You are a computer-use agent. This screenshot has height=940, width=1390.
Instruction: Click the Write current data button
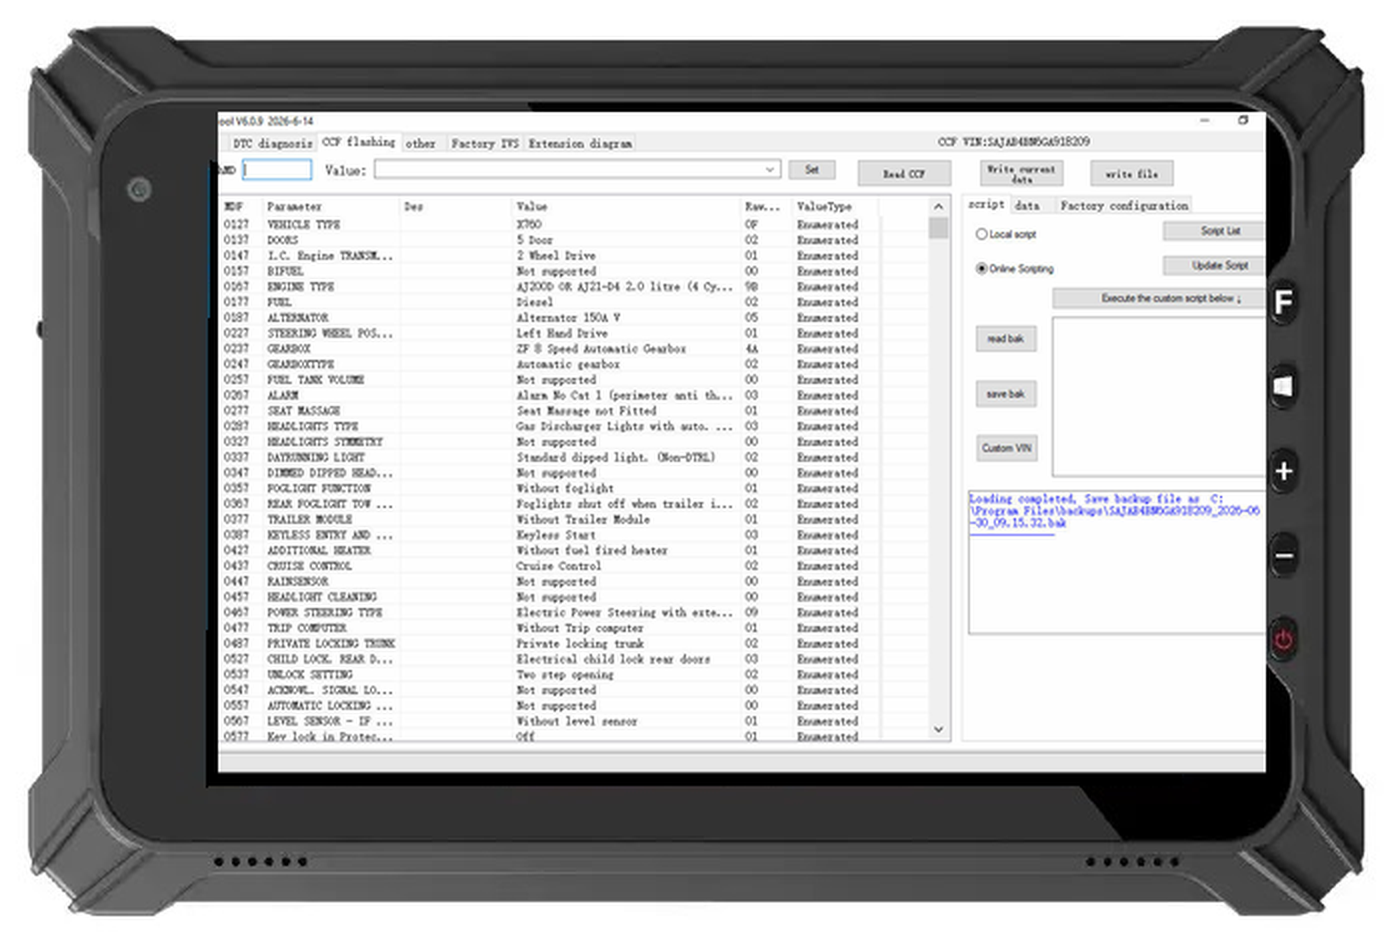coord(1021,173)
